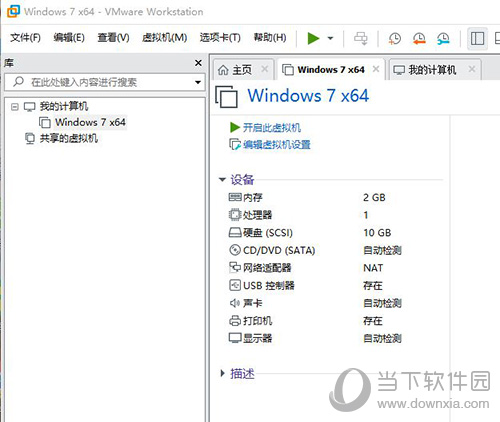Switch to the 主页 tab
The width and height of the screenshot is (500, 422).
[242, 70]
